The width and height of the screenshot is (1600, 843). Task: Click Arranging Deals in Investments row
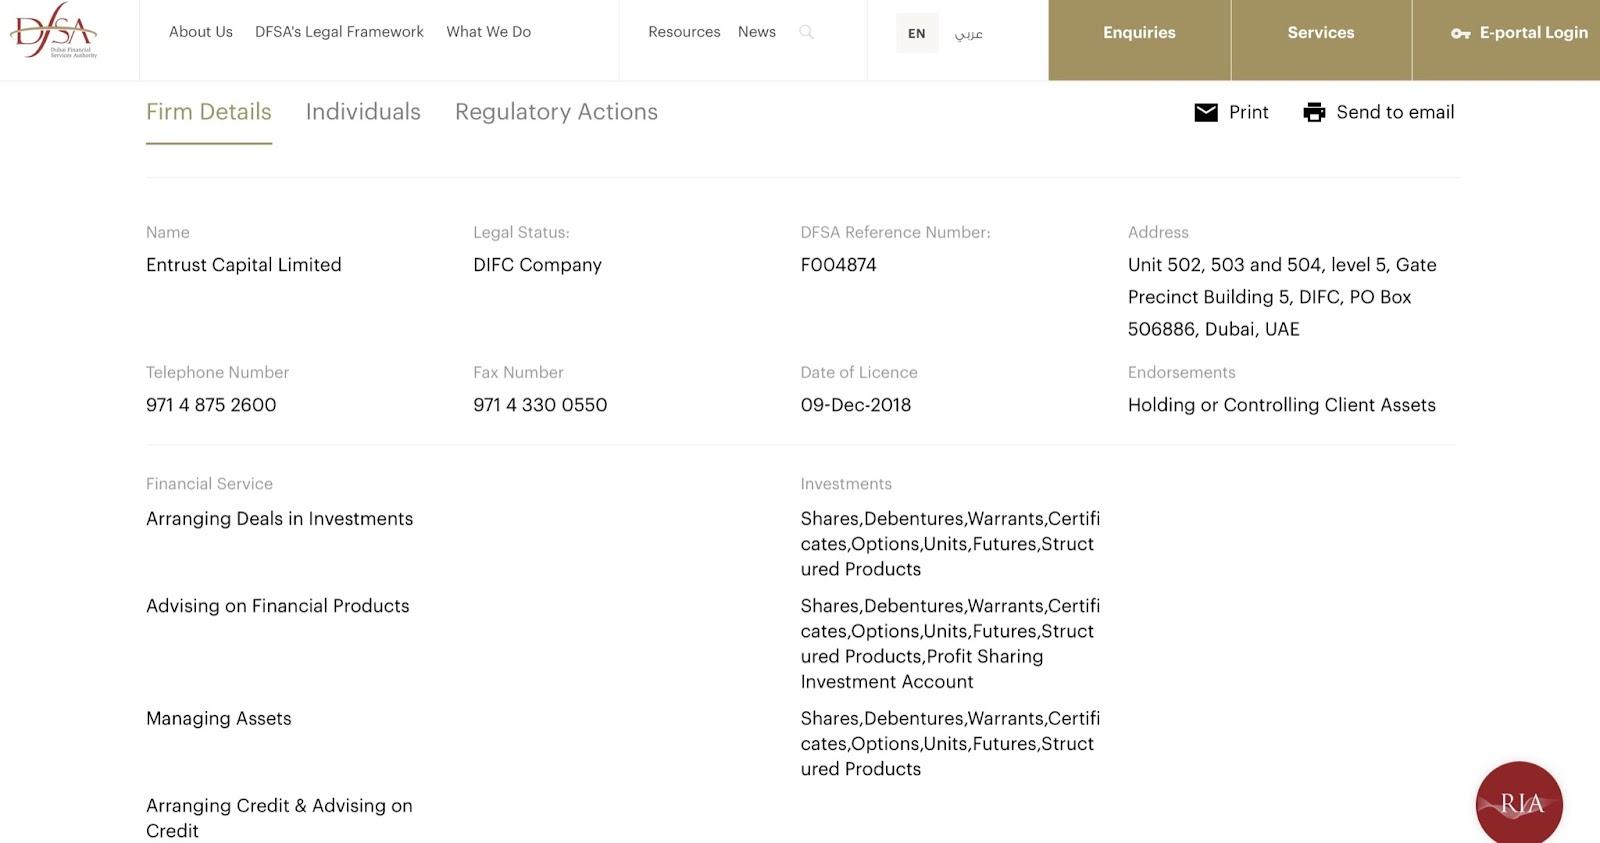(x=279, y=519)
